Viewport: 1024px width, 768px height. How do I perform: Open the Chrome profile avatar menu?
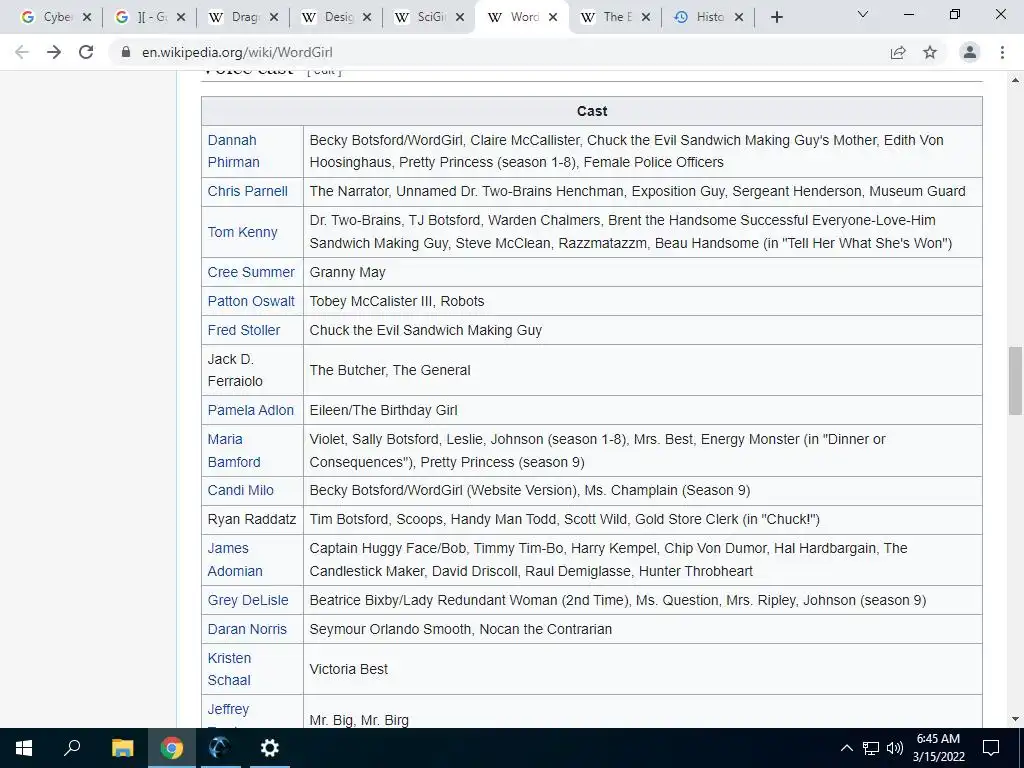[970, 52]
